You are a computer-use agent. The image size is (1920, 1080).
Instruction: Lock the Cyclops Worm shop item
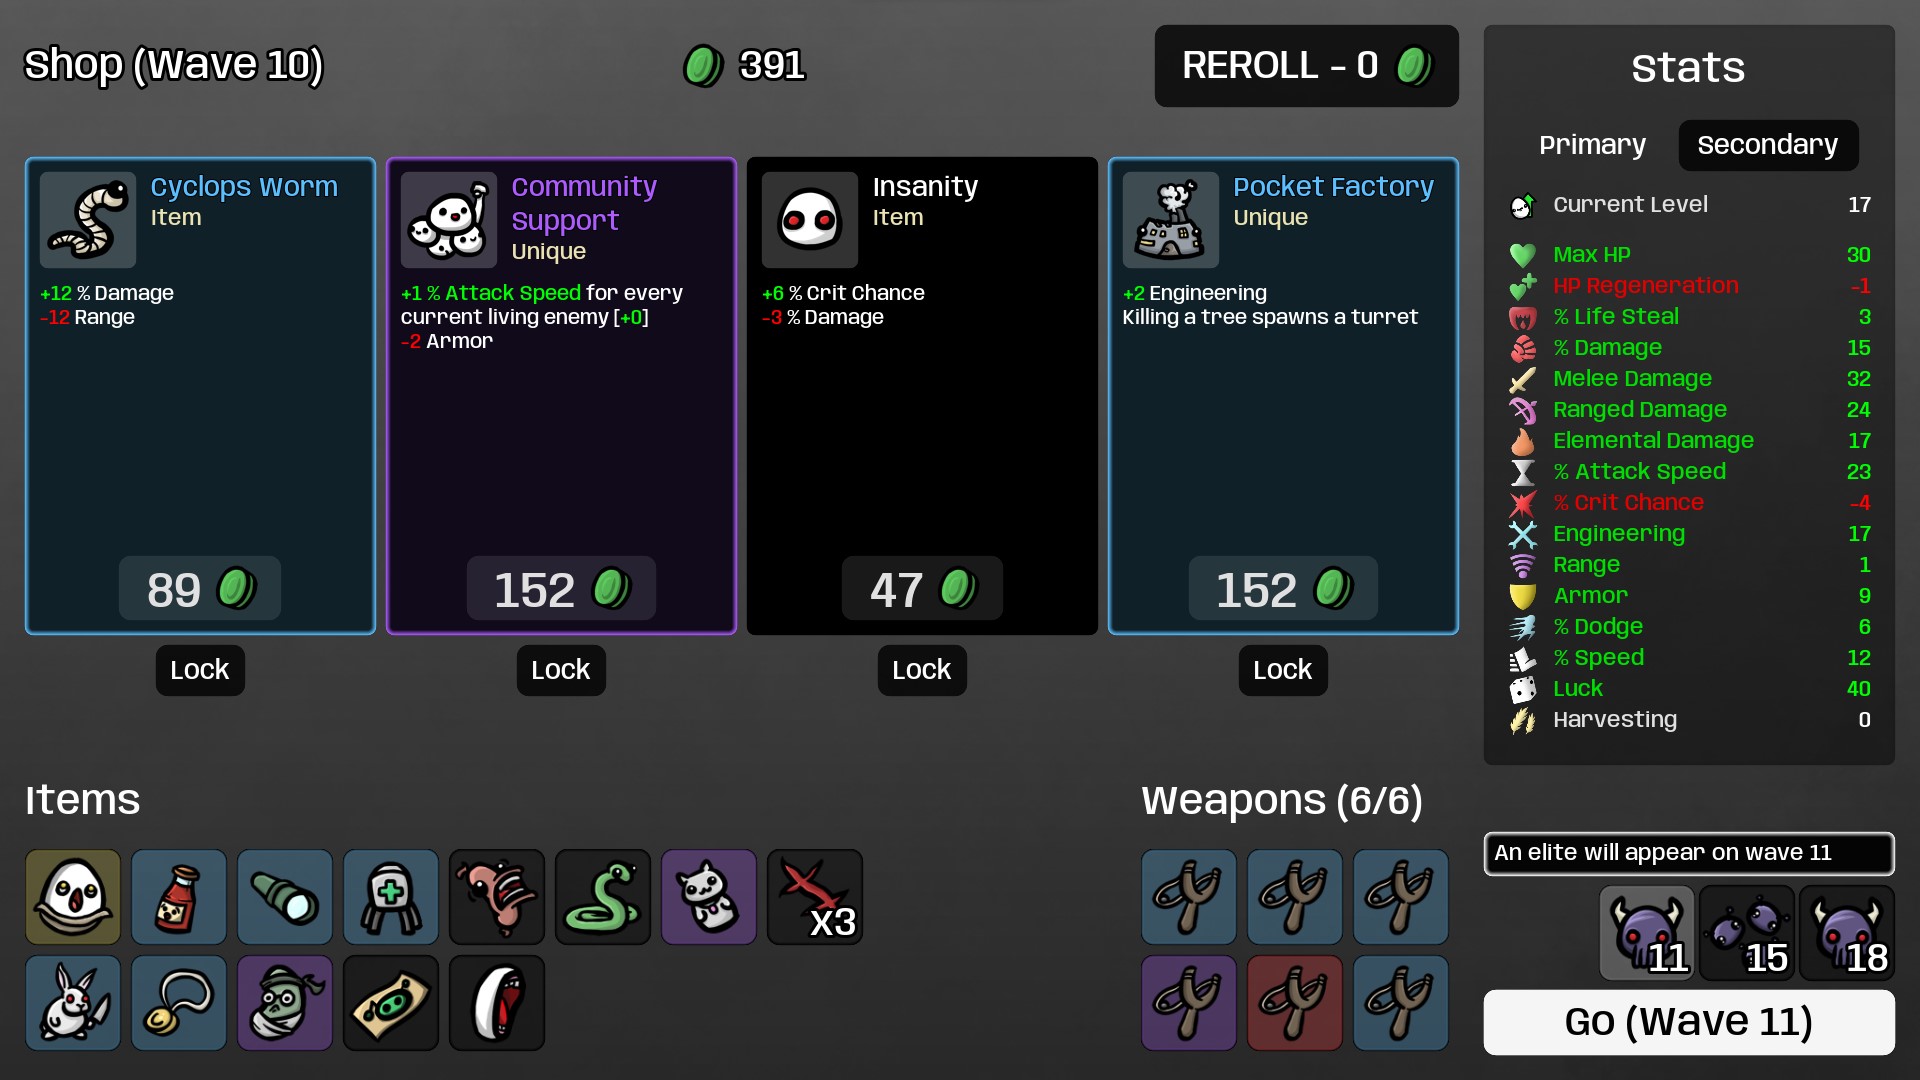(x=200, y=670)
